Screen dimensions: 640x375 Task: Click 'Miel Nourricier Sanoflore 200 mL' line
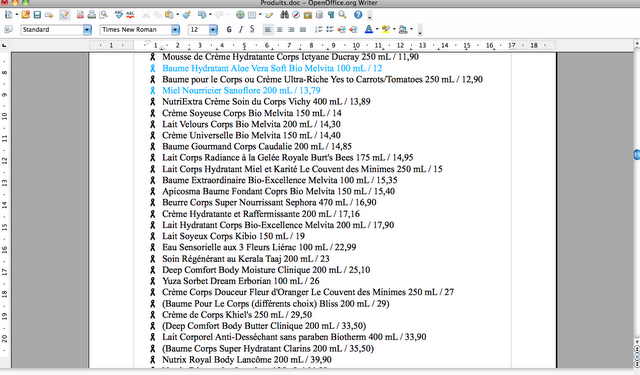241,90
